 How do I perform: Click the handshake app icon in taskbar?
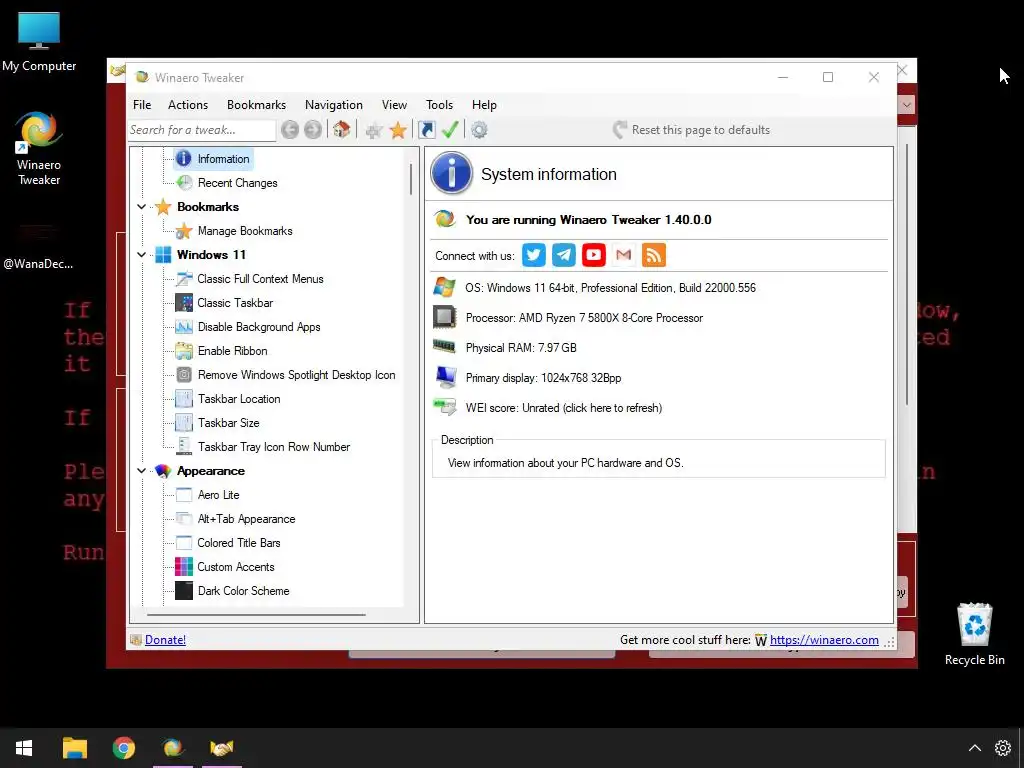[222, 748]
